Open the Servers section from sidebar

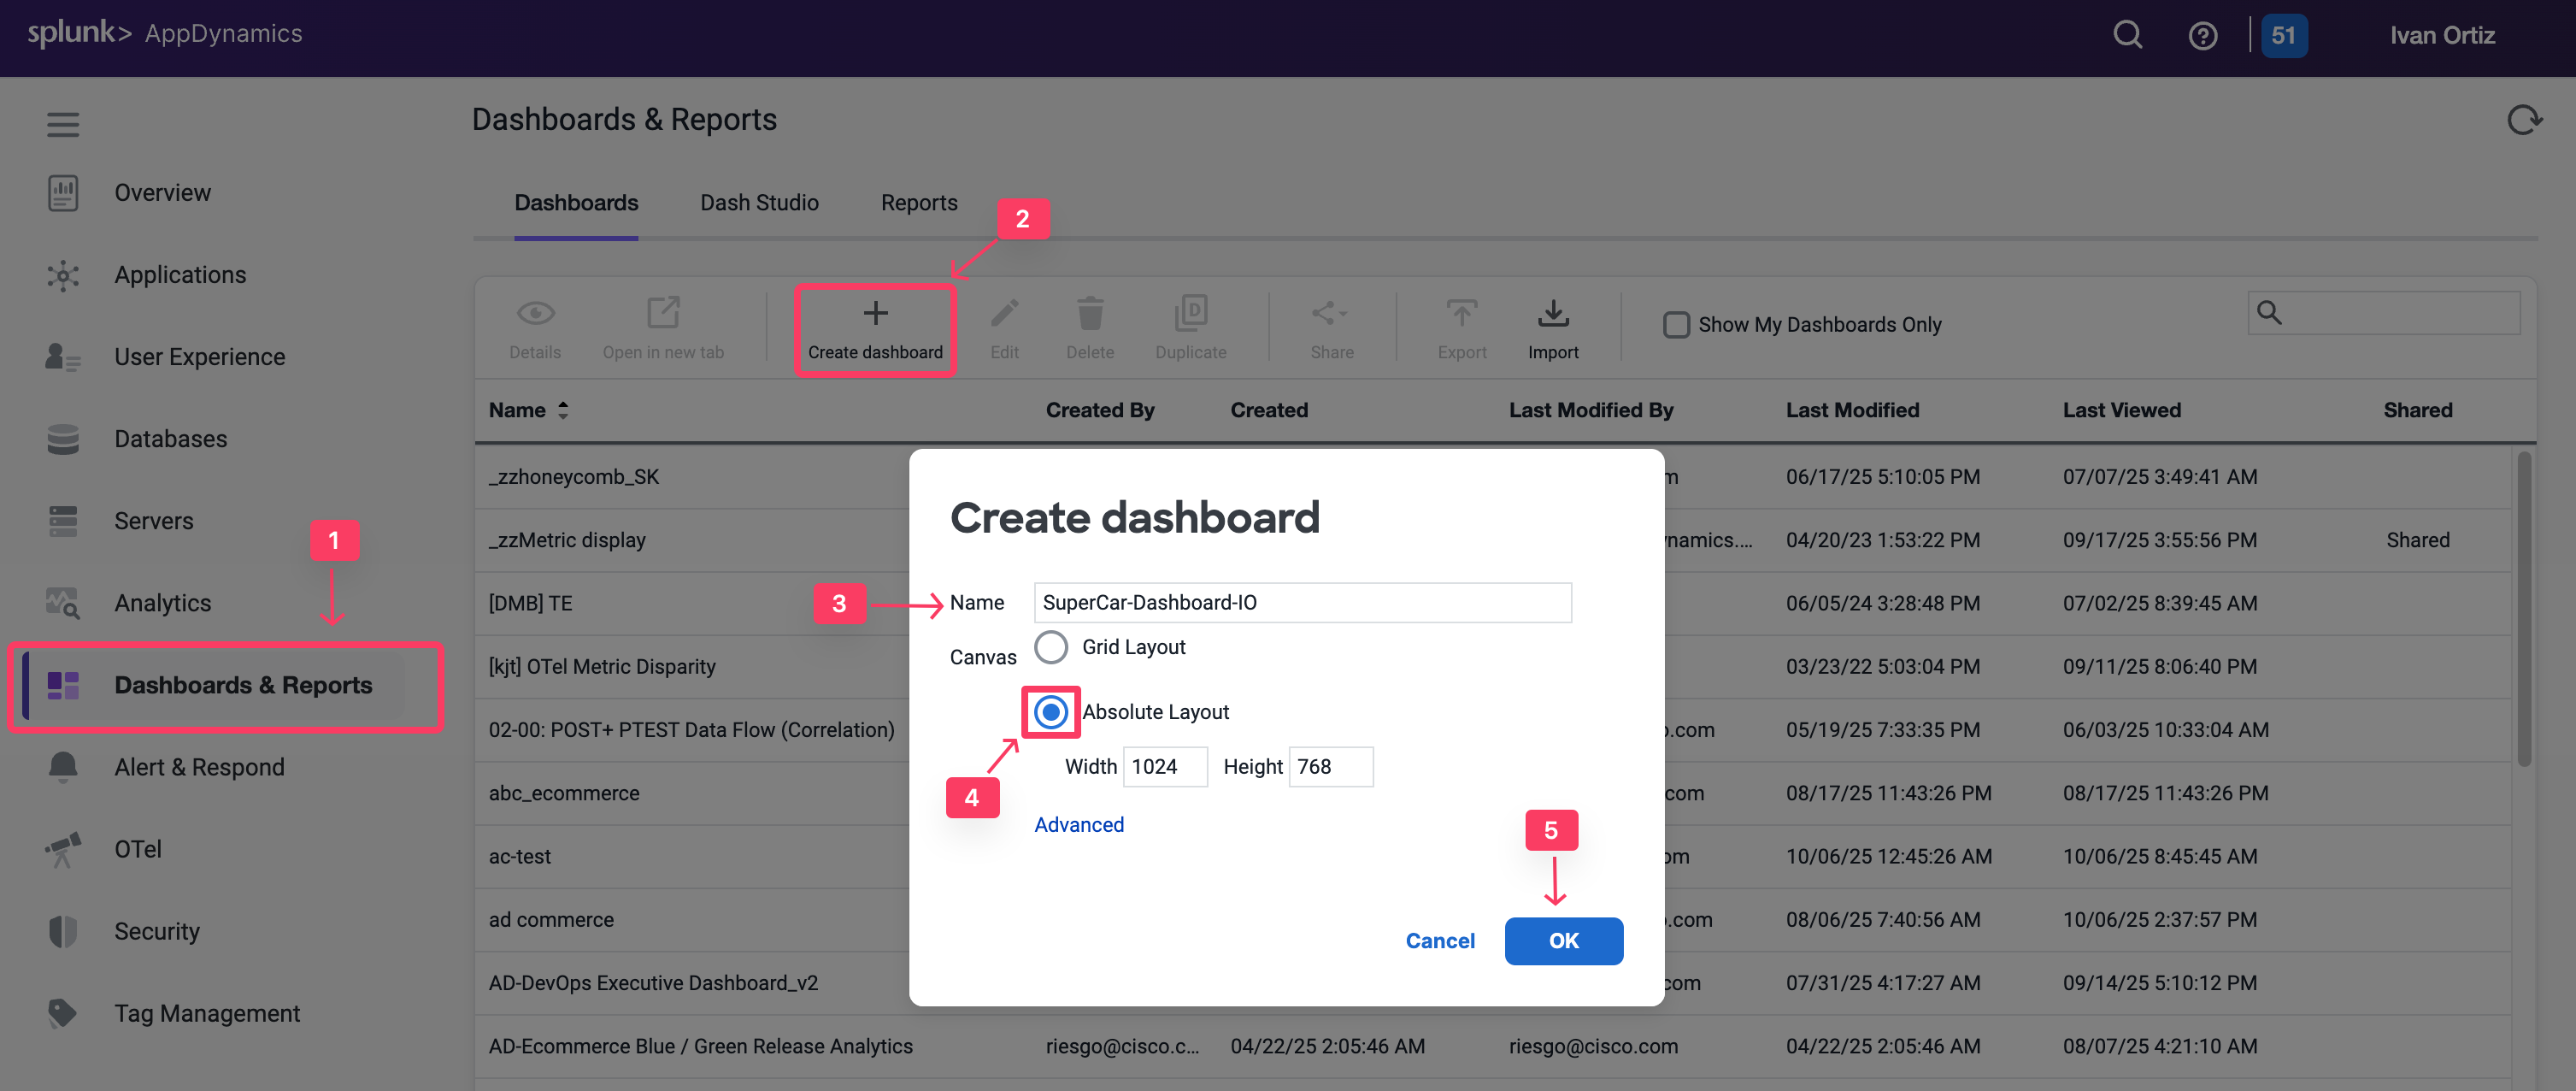[x=153, y=520]
